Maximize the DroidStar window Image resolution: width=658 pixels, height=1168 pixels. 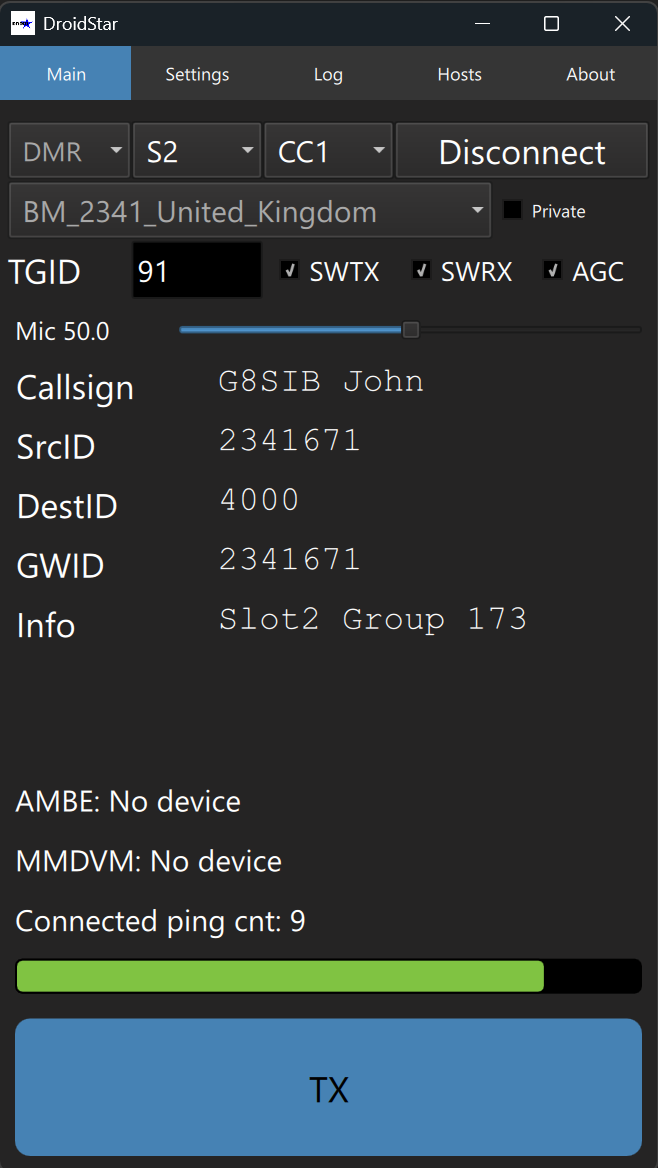pyautogui.click(x=551, y=24)
